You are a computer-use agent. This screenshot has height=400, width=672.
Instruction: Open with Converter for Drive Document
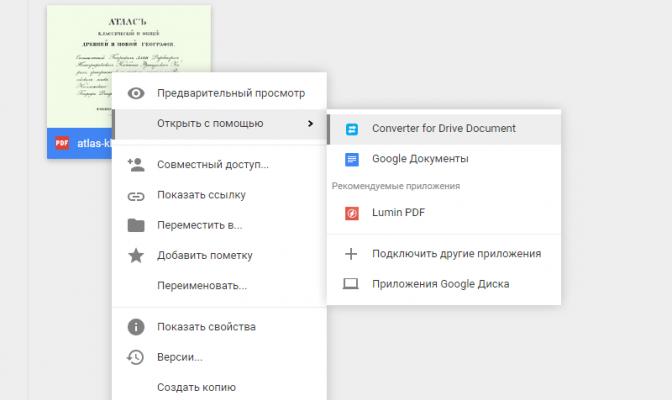[x=444, y=129]
